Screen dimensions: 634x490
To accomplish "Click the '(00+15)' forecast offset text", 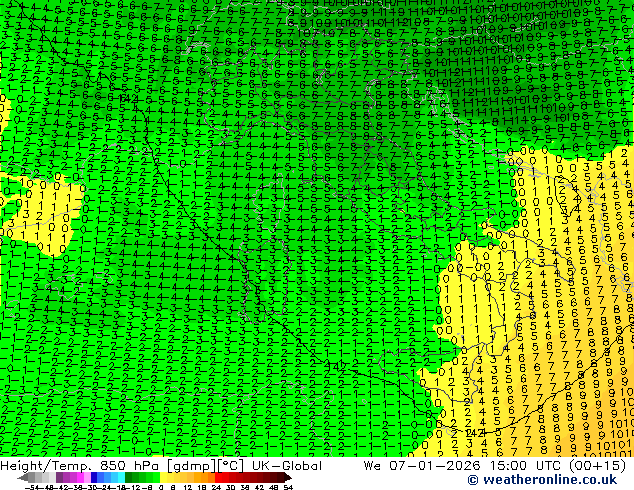I will pyautogui.click(x=597, y=466).
